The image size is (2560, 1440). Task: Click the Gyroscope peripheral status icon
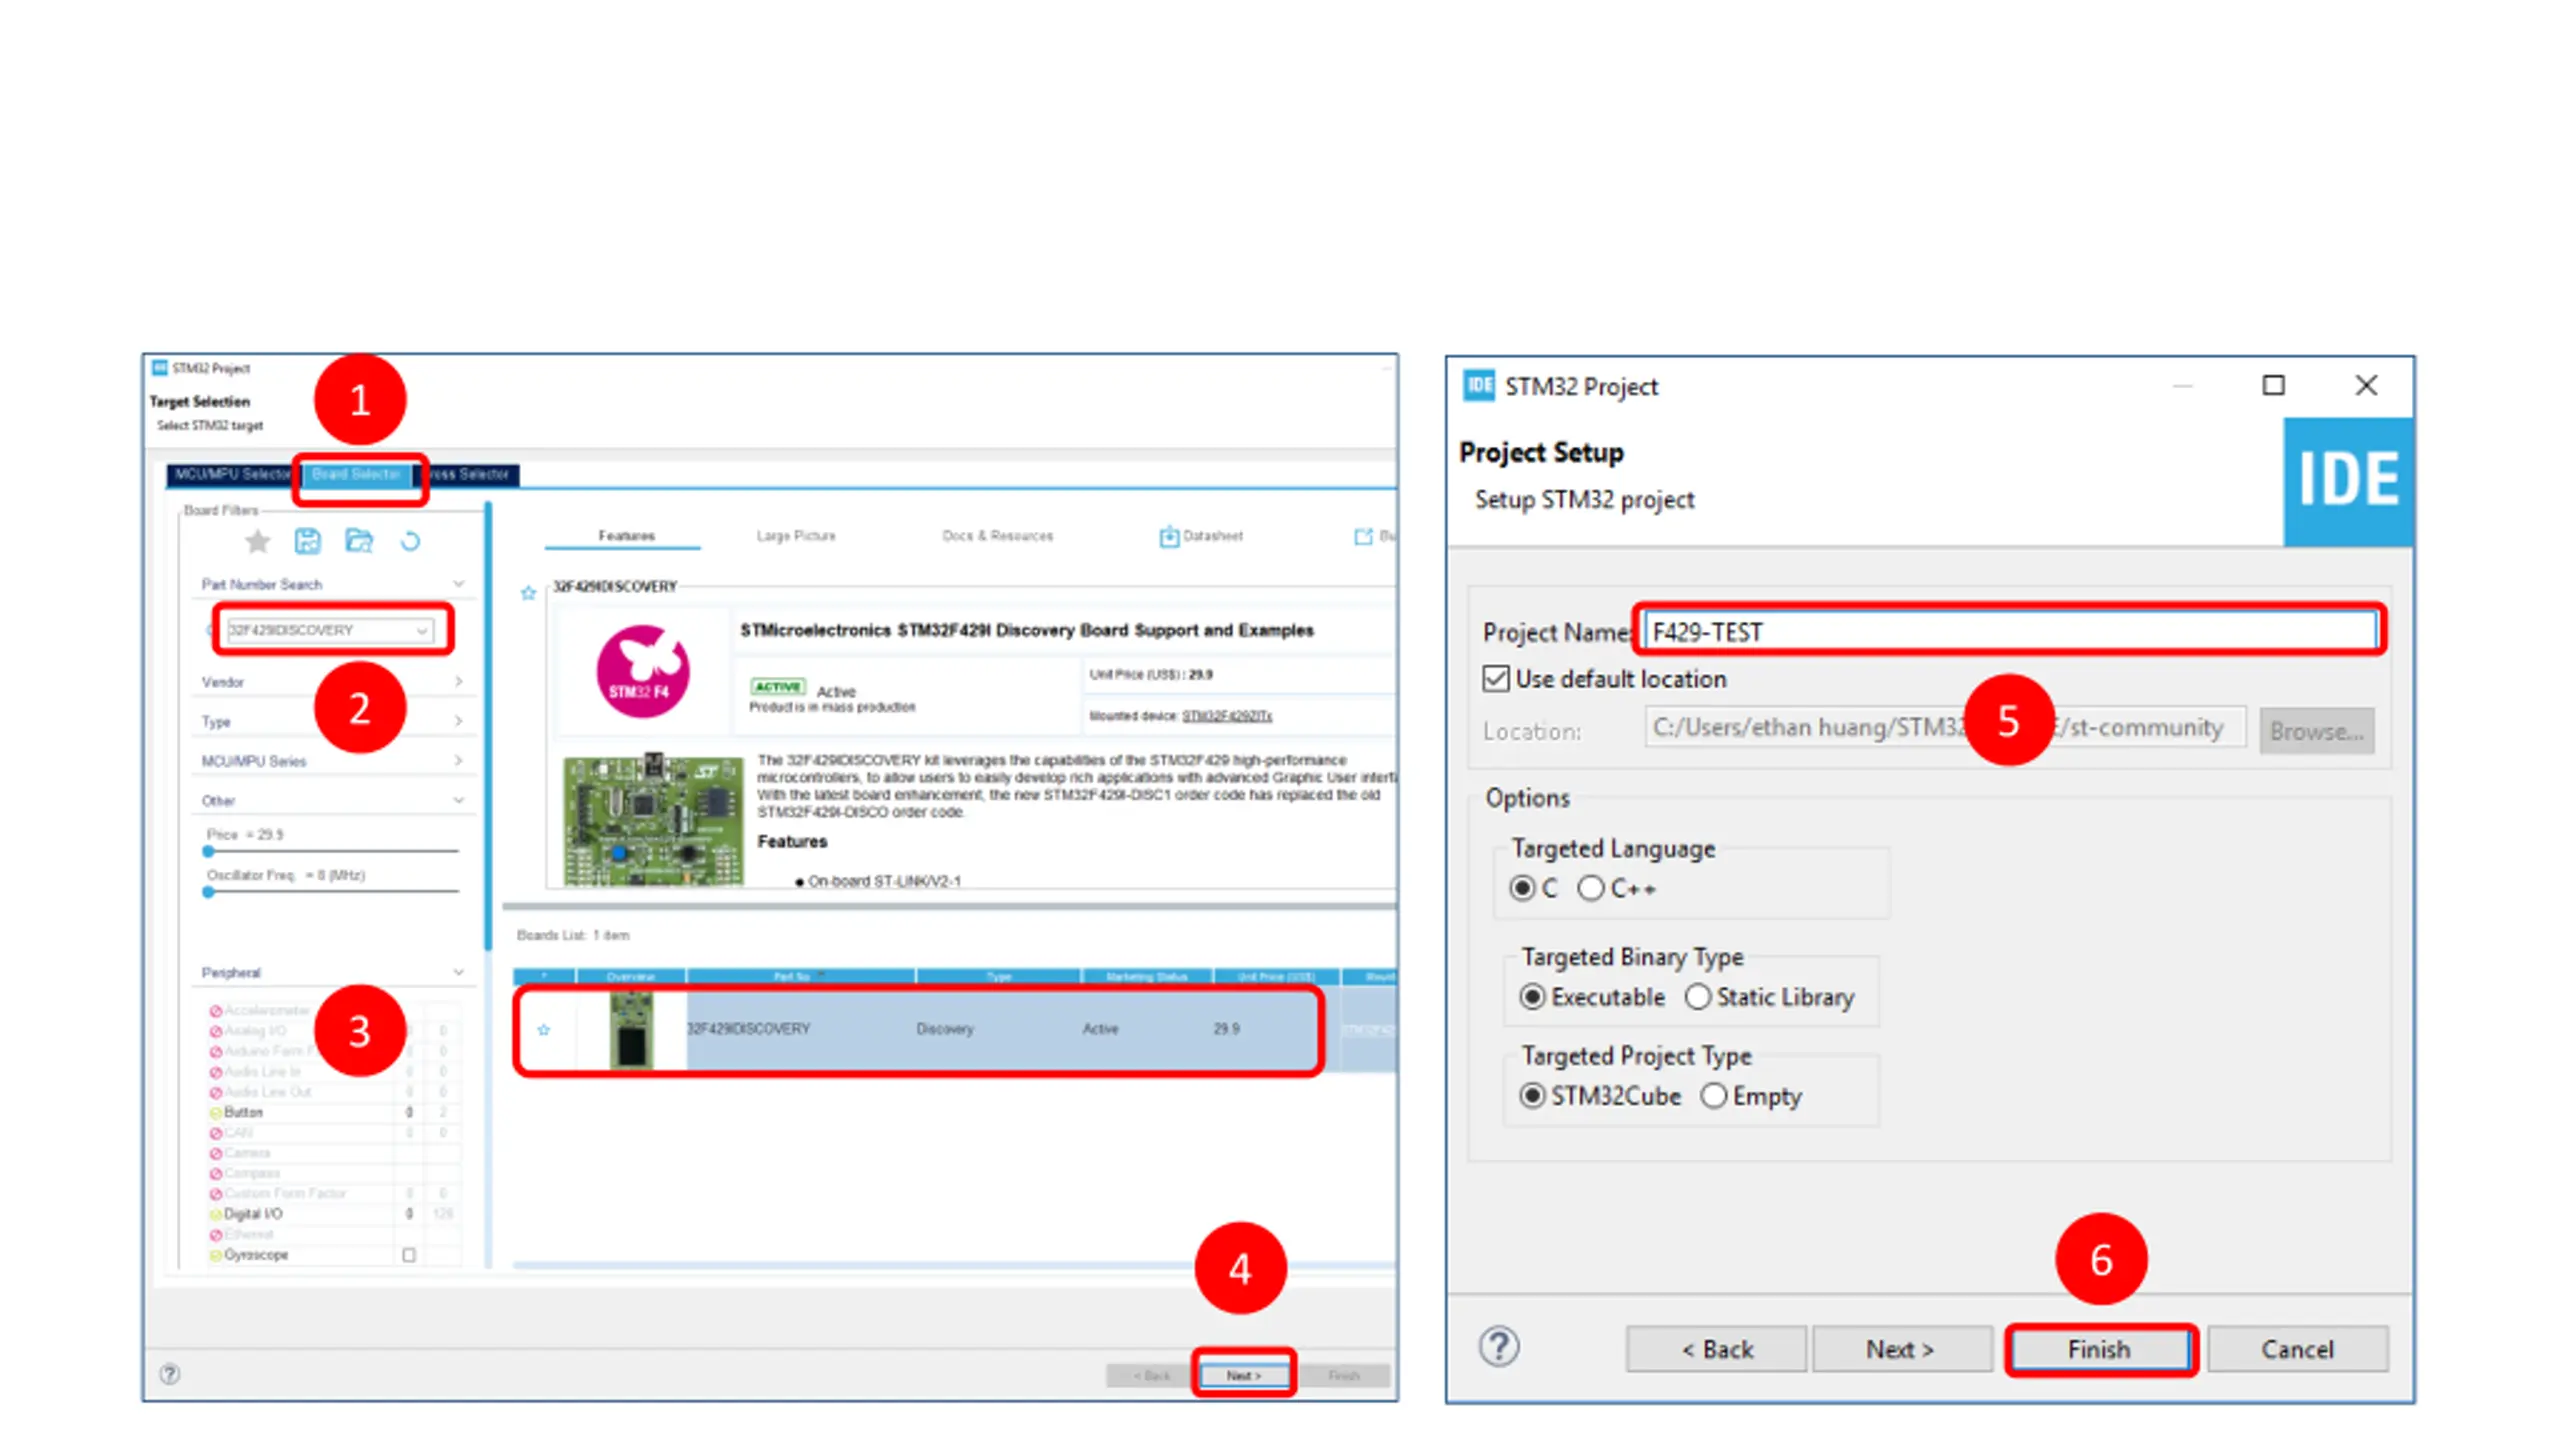215,1255
